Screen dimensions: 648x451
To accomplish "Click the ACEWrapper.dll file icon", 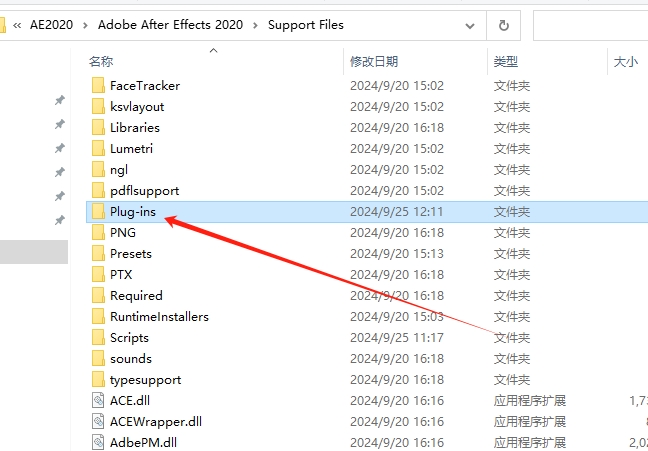I will click(98, 422).
